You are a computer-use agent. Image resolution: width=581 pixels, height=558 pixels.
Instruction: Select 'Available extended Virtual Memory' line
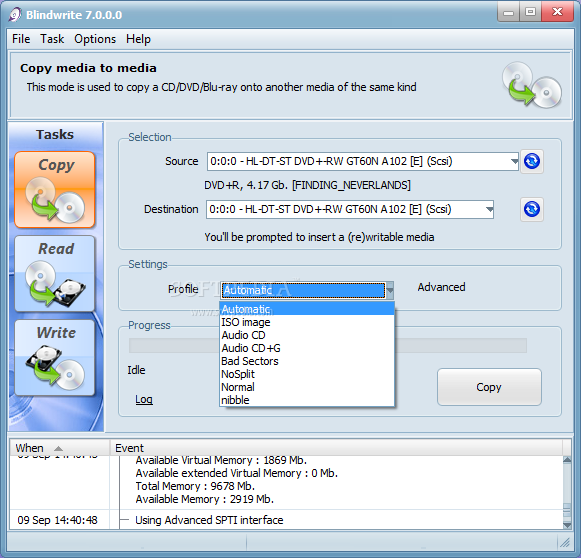click(x=236, y=473)
